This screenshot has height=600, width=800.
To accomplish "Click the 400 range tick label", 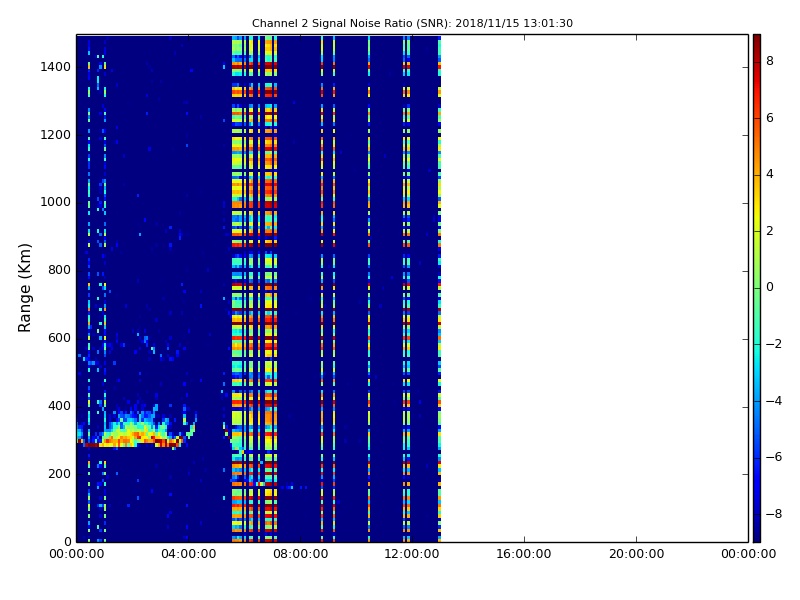I will pyautogui.click(x=59, y=406).
